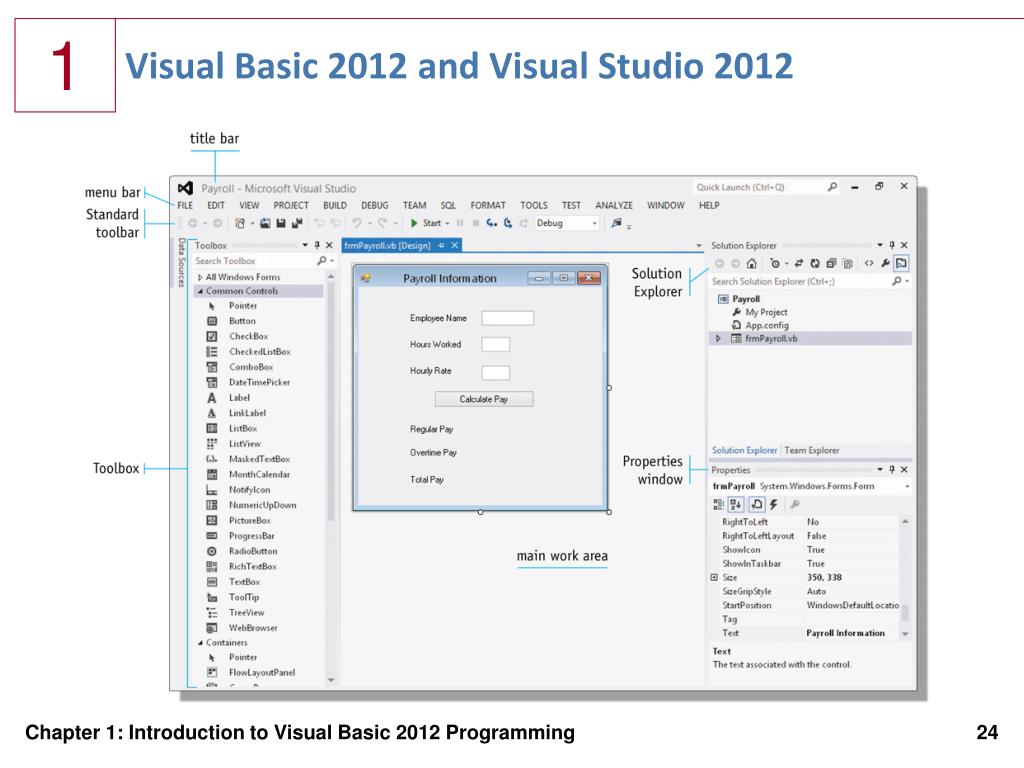Select MonthCalendar in the Toolbox
This screenshot has width=1024, height=768.
coord(259,475)
